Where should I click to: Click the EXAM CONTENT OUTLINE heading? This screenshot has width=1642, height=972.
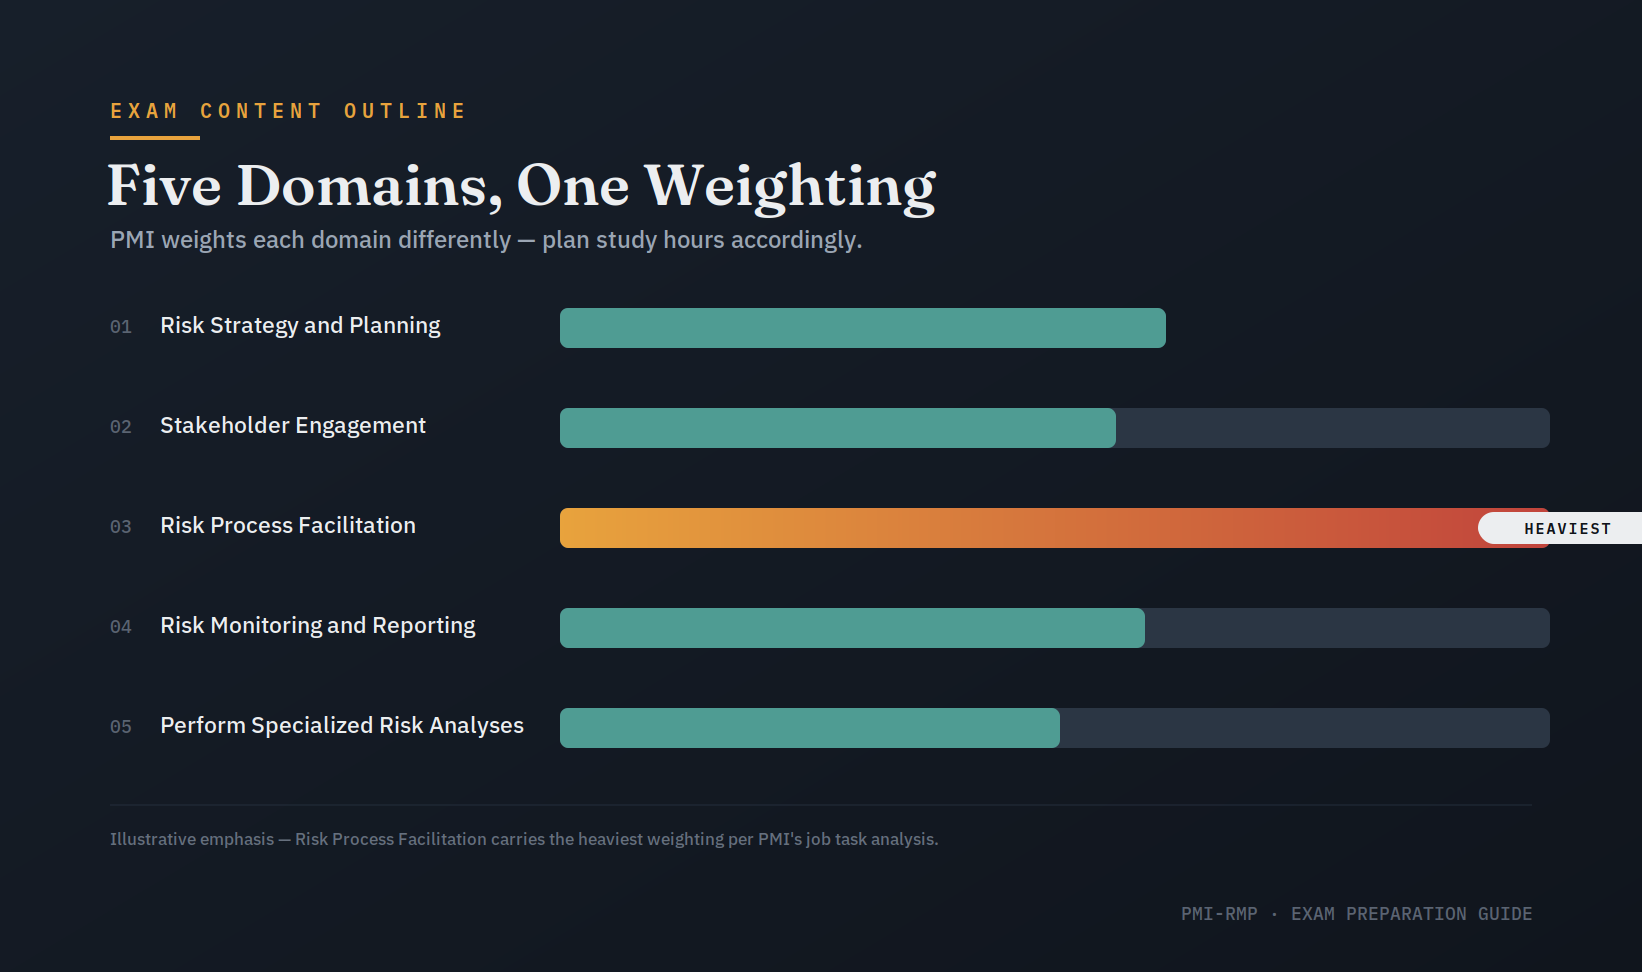coord(288,111)
